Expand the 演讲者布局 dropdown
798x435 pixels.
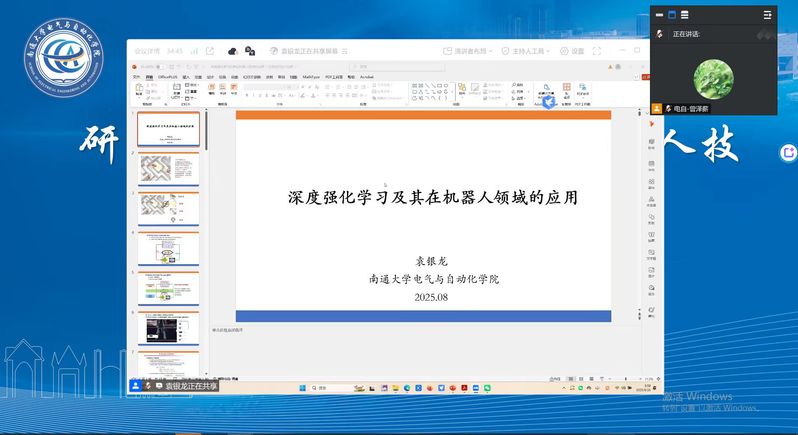[x=474, y=51]
